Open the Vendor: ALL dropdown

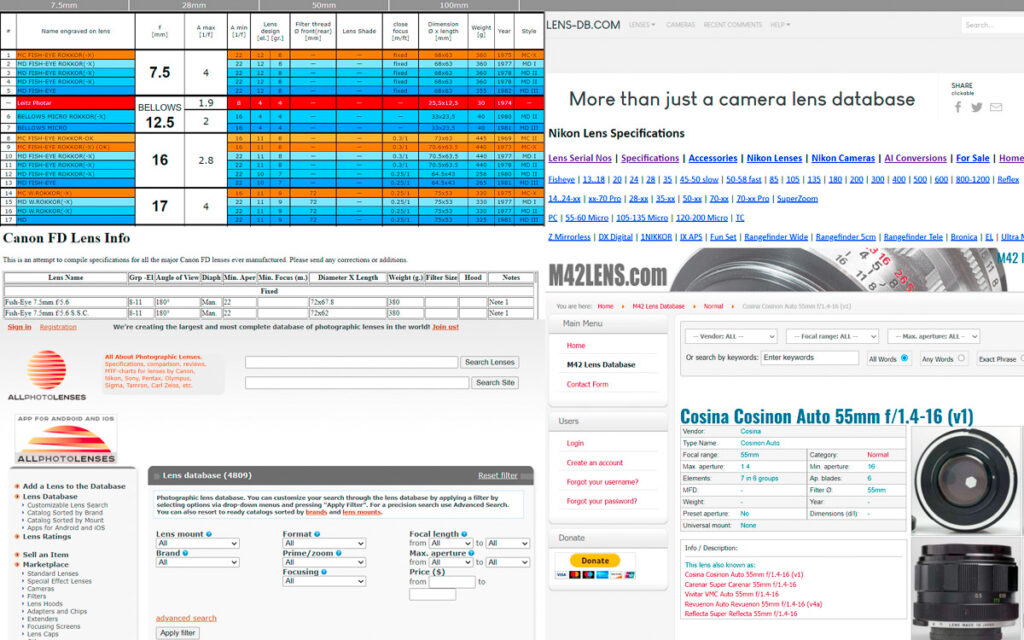click(731, 336)
